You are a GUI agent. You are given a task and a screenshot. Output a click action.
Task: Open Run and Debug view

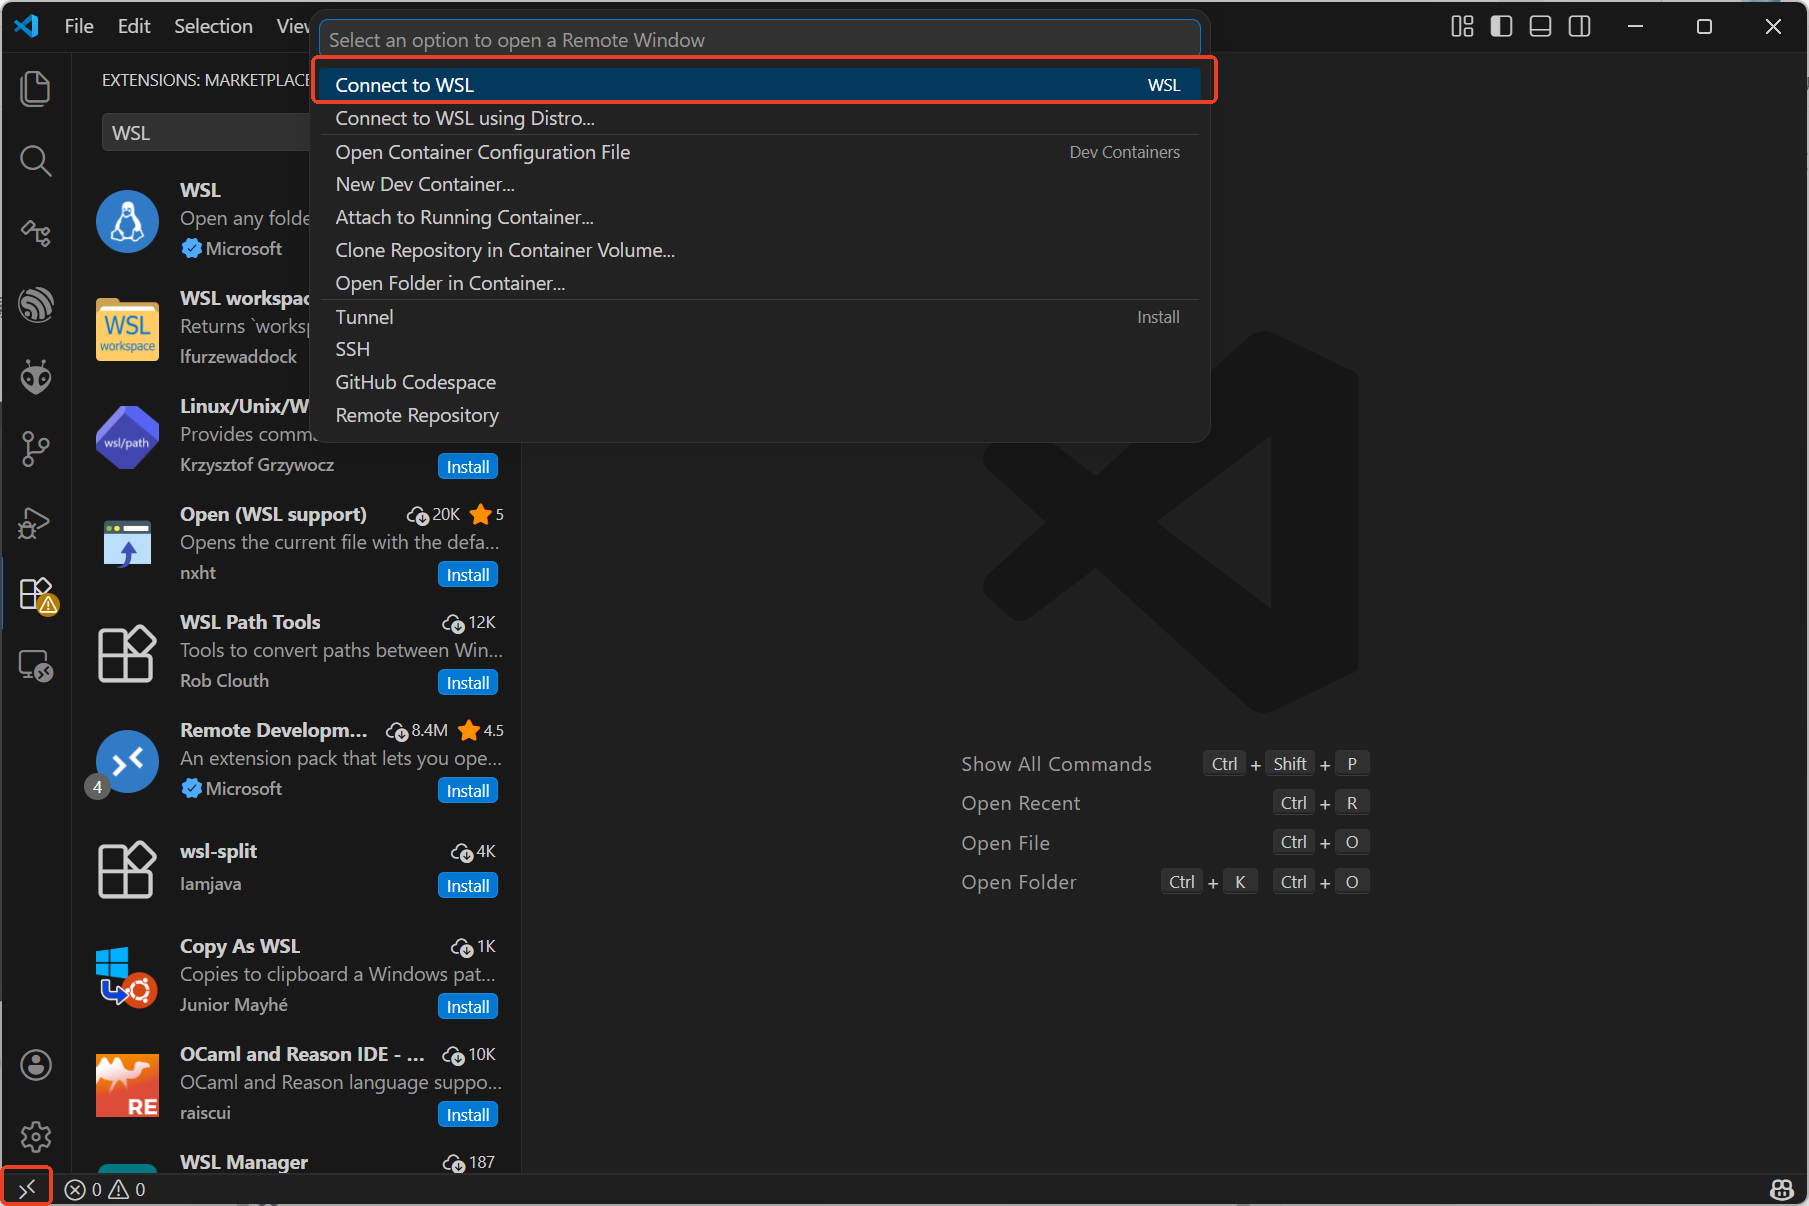[36, 522]
